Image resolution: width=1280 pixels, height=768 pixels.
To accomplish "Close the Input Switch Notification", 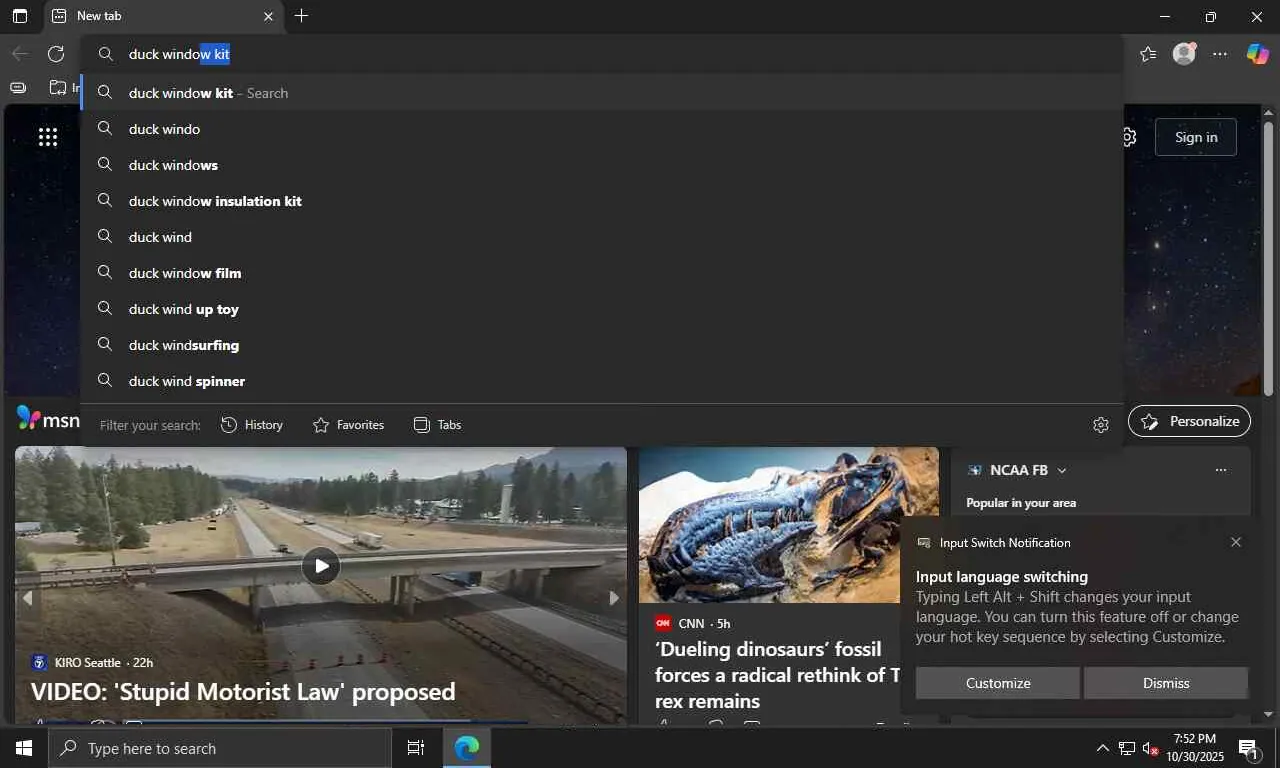I will pyautogui.click(x=1236, y=542).
